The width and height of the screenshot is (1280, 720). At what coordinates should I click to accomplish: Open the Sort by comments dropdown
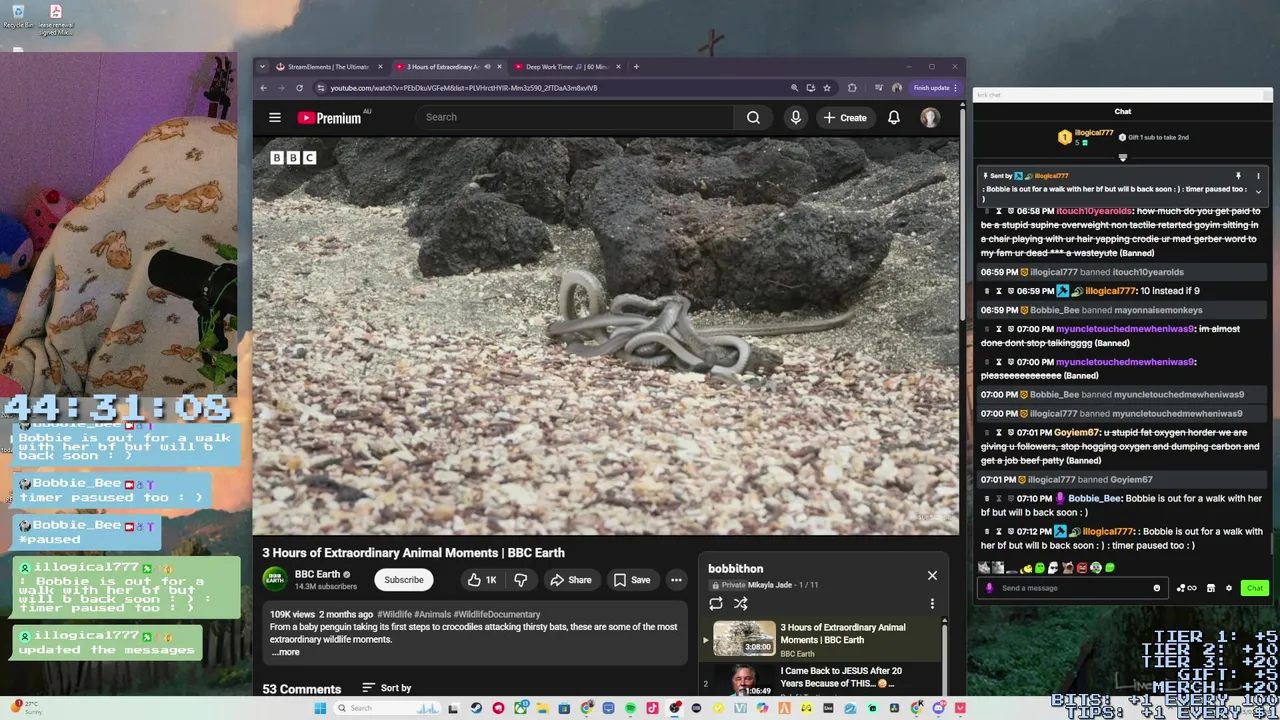pos(386,688)
